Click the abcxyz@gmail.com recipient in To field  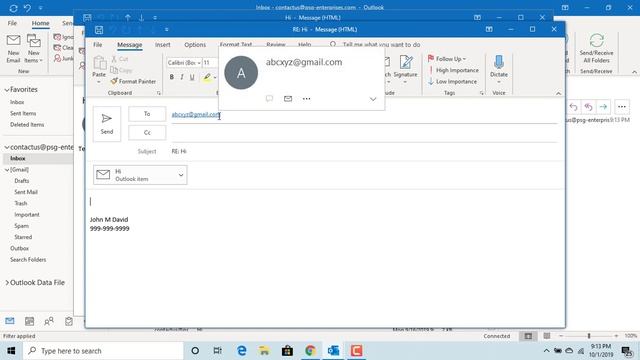click(x=196, y=115)
